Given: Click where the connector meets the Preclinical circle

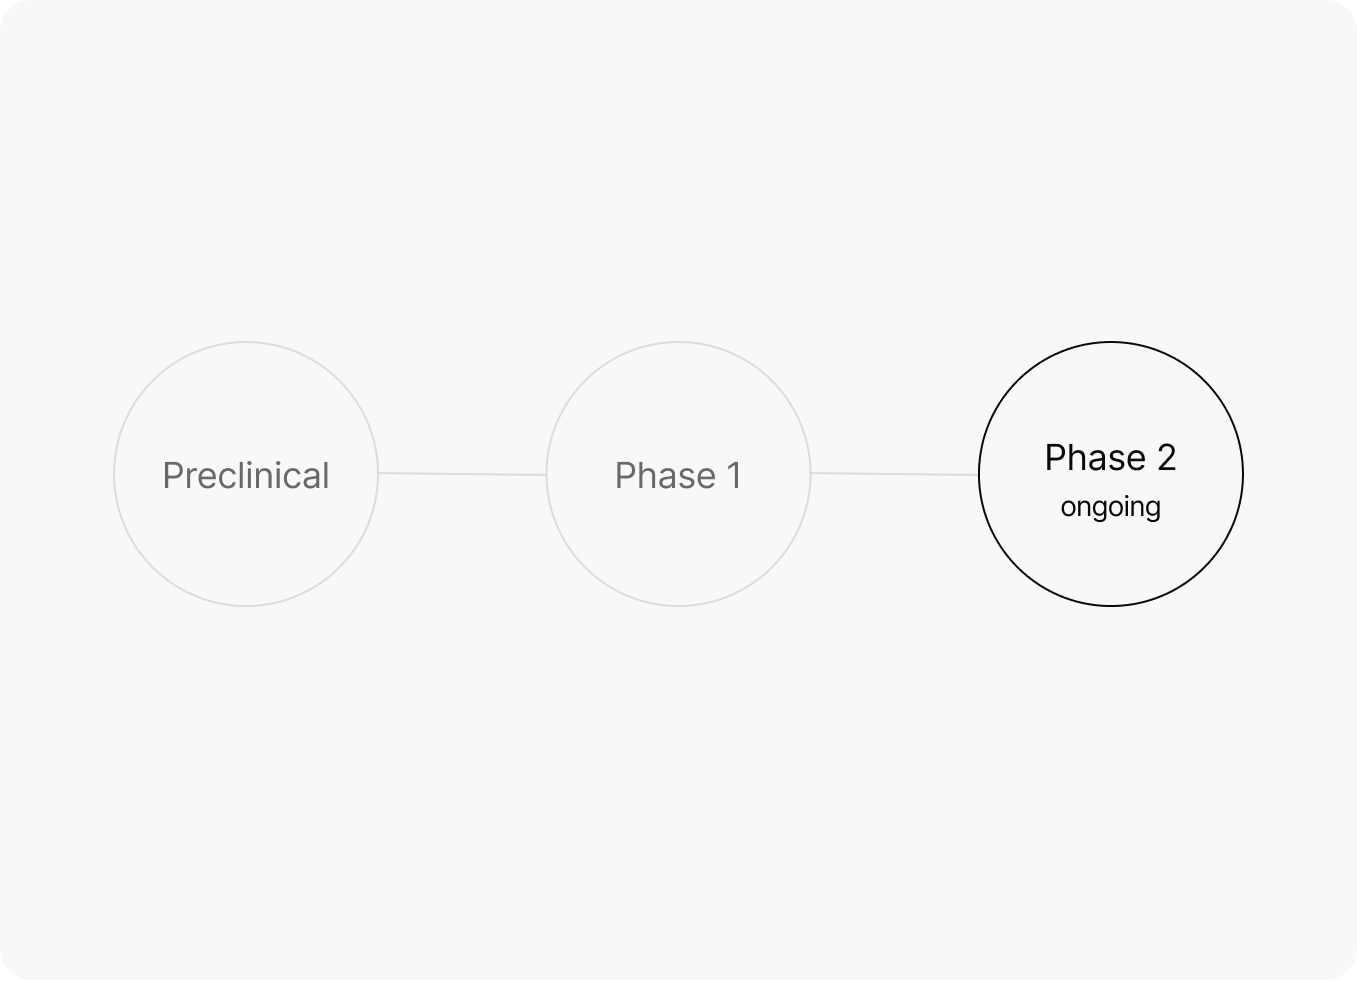Looking at the screenshot, I should pyautogui.click(x=379, y=473).
